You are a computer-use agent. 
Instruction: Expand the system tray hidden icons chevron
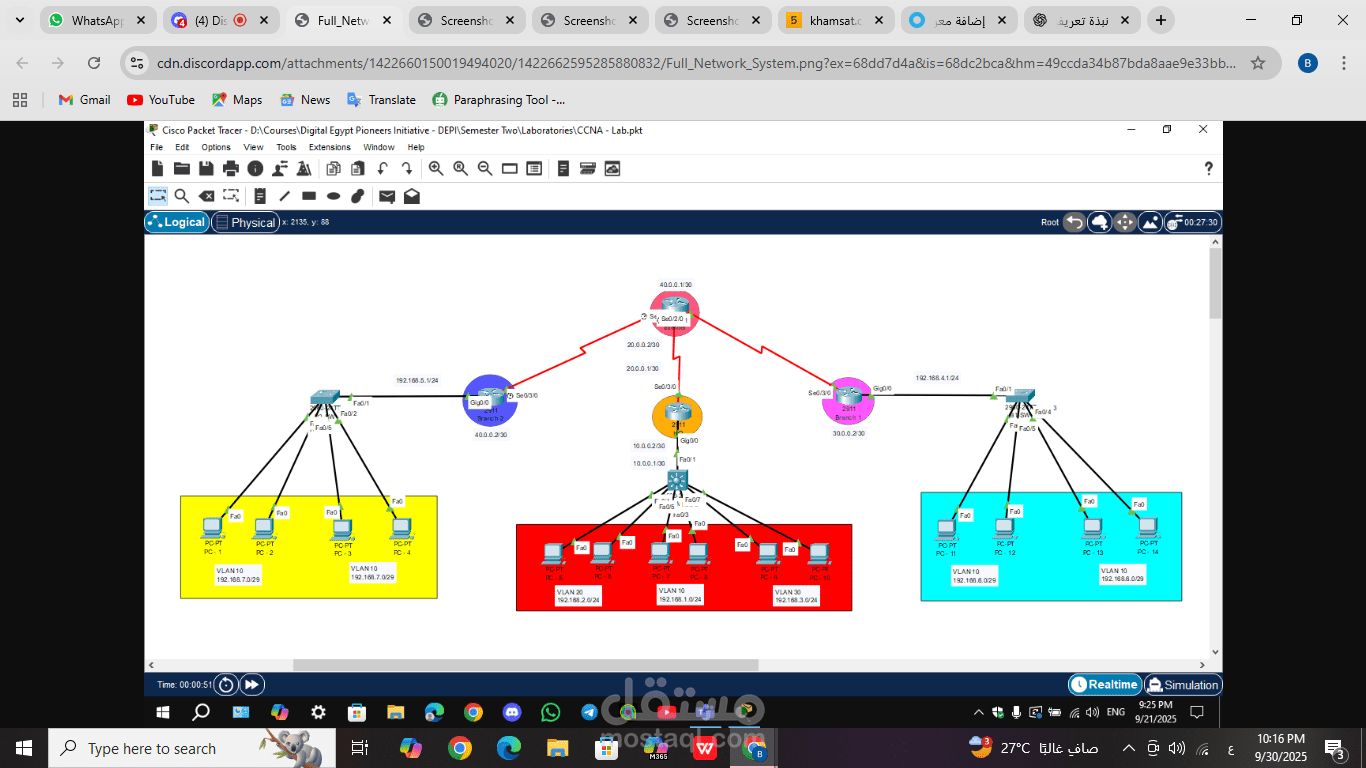click(x=1129, y=748)
